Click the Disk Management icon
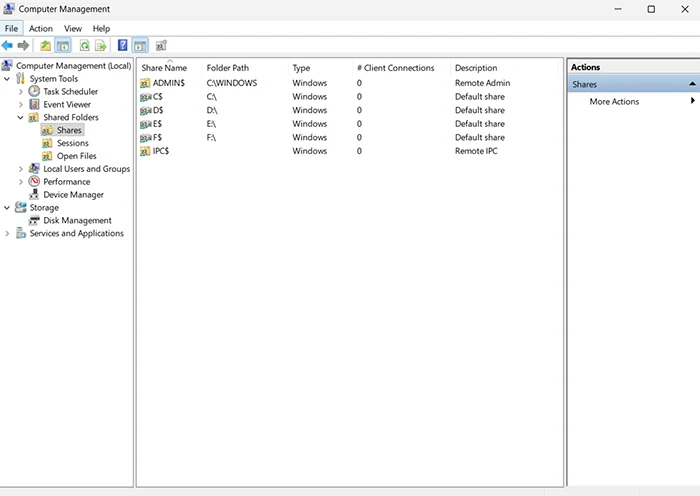700x496 pixels. tap(34, 220)
